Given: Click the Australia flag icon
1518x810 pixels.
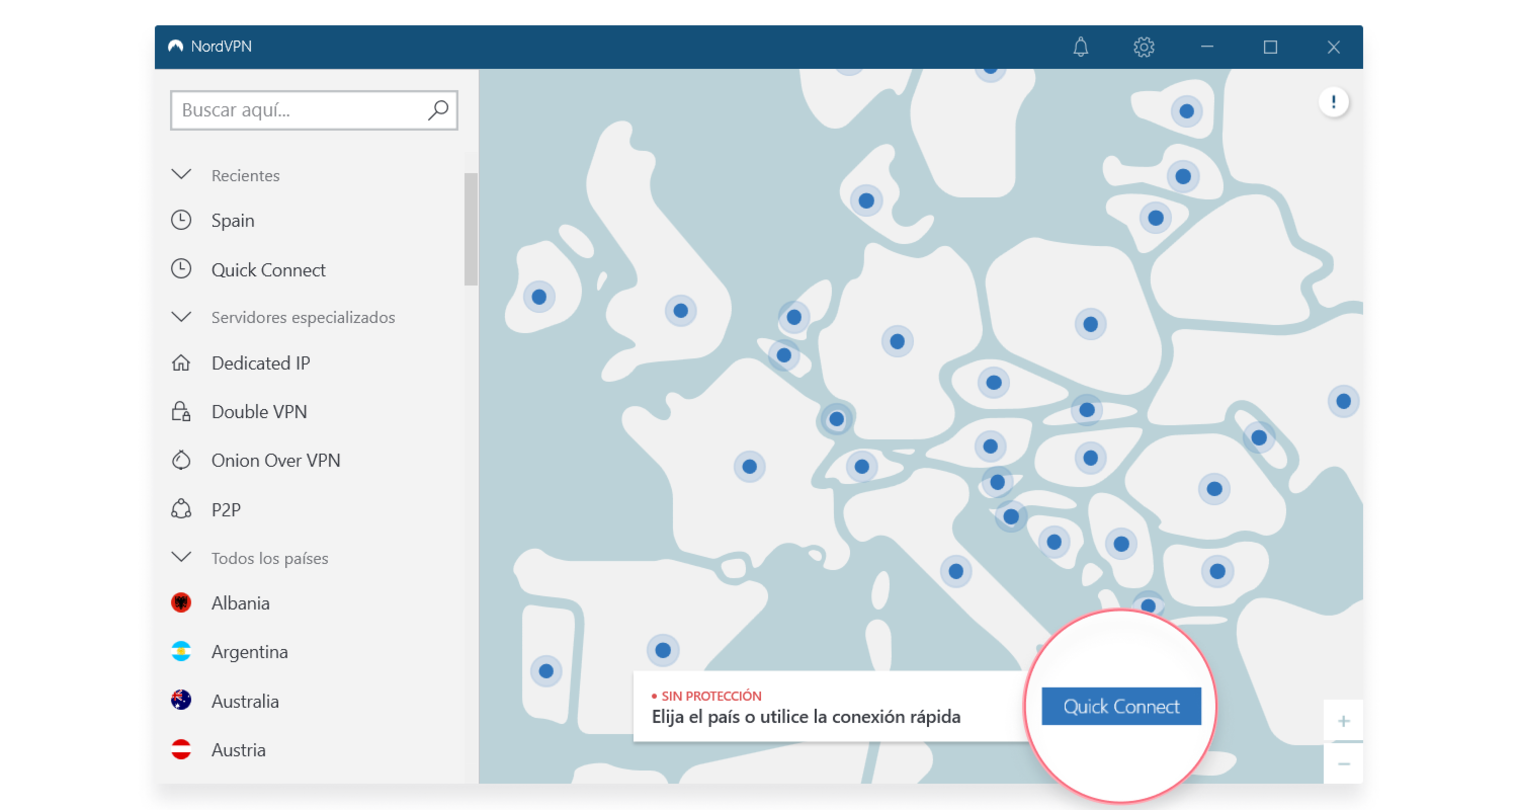Looking at the screenshot, I should pos(181,700).
